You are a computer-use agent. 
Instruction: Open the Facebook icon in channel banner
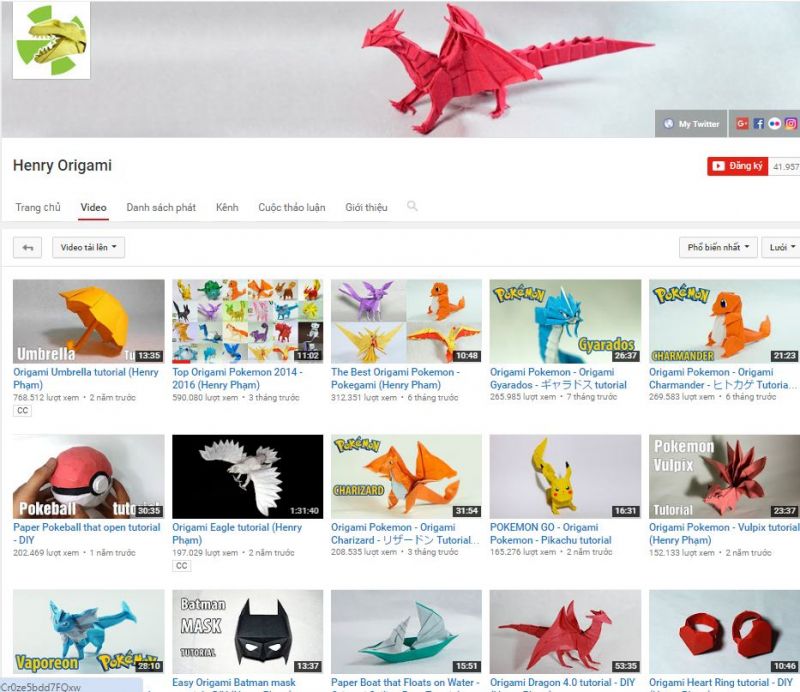(x=759, y=124)
